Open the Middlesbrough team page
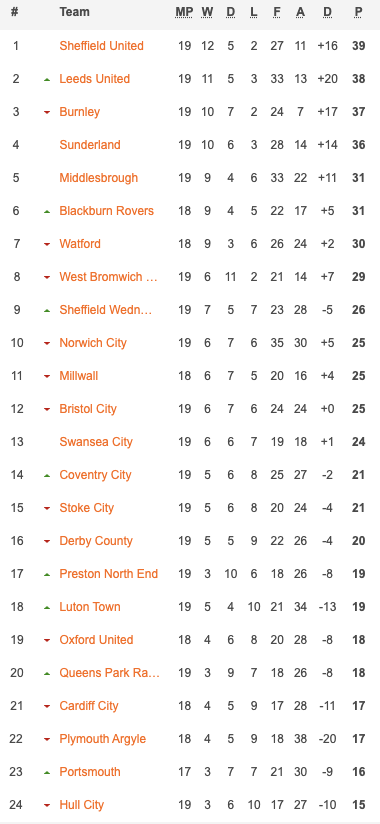The height and width of the screenshot is (824, 380). pos(99,178)
